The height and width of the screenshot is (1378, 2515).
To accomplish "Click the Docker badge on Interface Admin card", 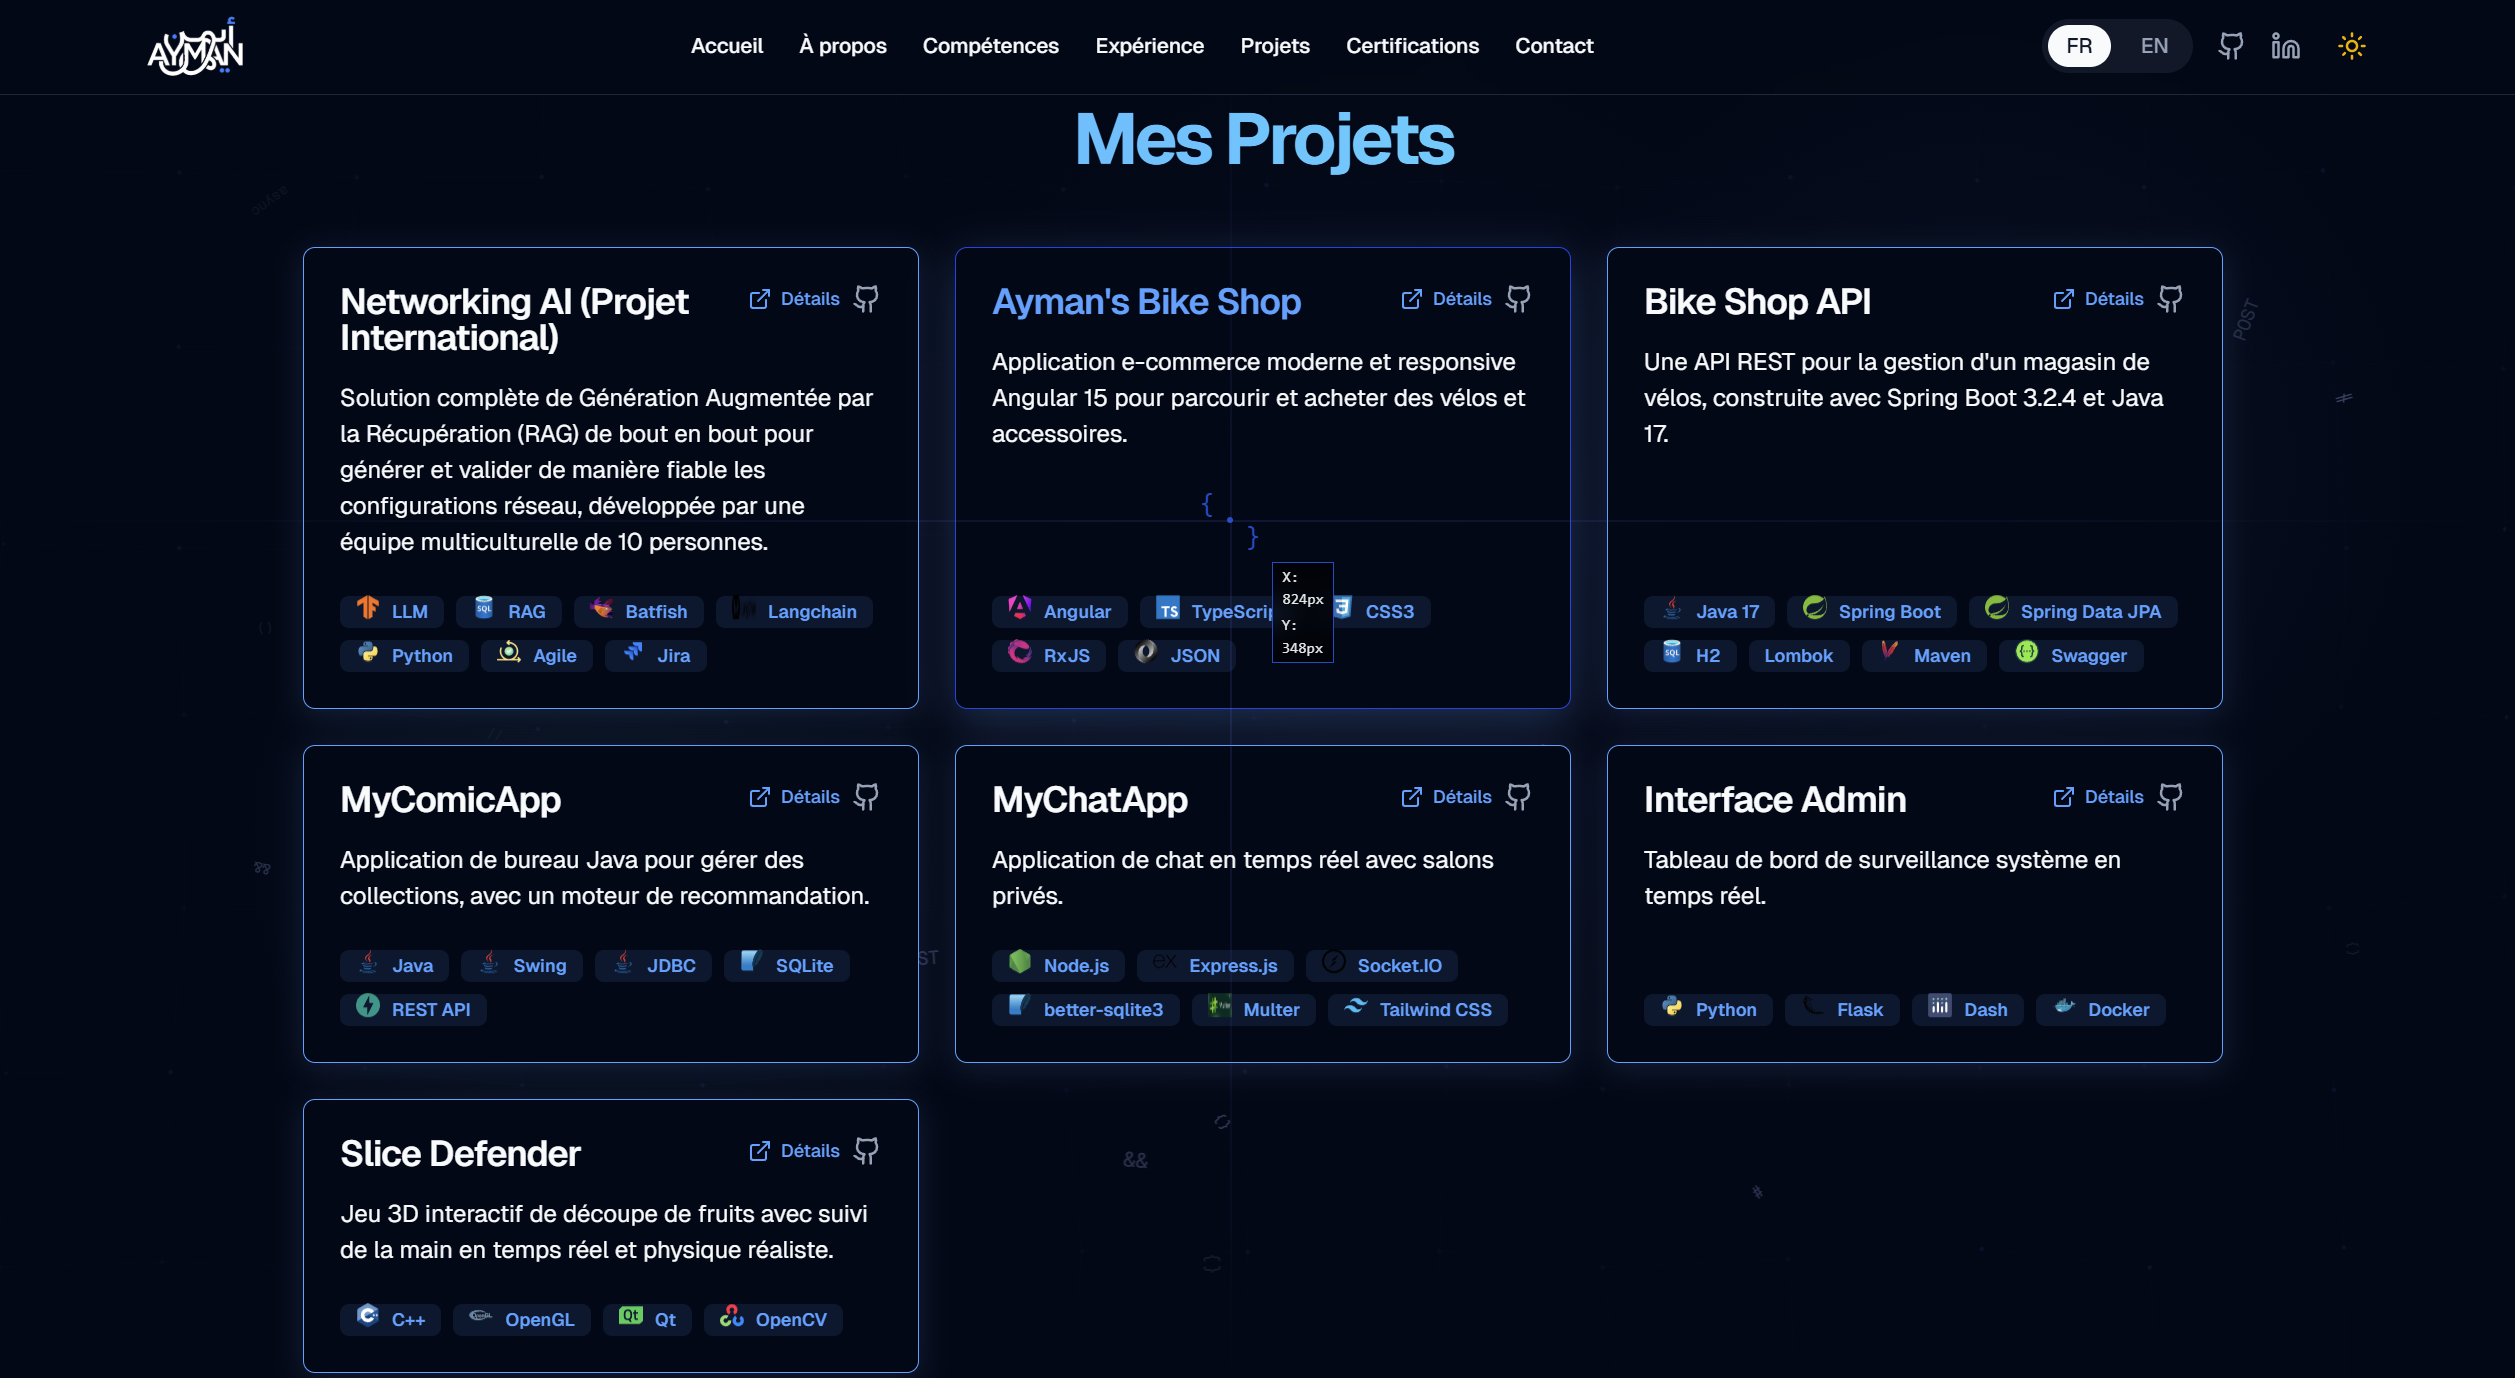I will (2100, 1009).
